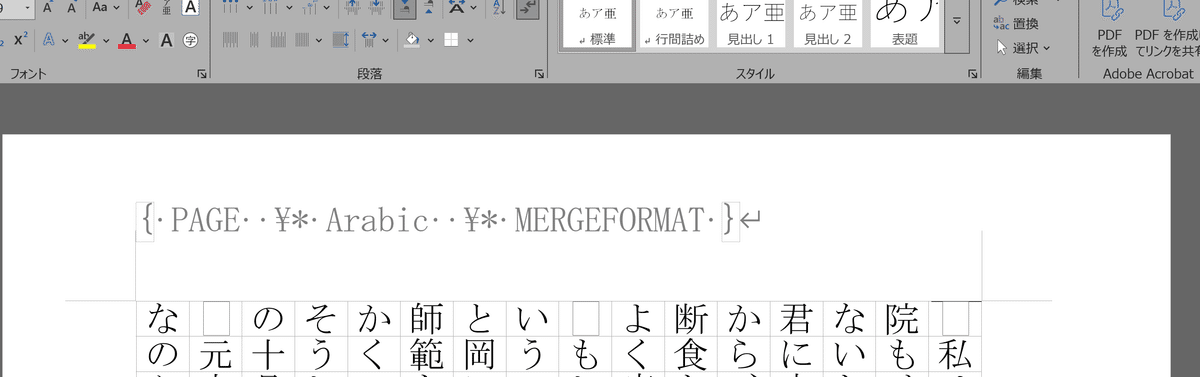Expand the styles gallery more button
Image resolution: width=1200 pixels, height=377 pixels.
pos(956,21)
